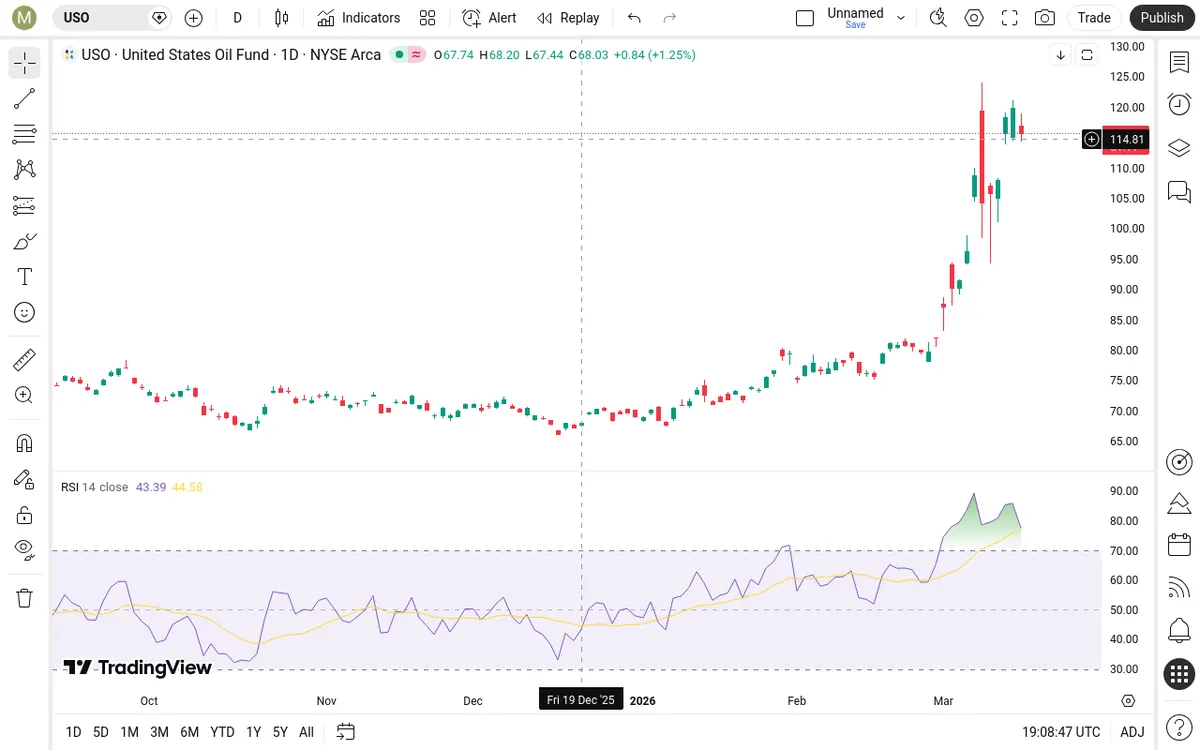Viewport: 1200px width, 750px height.
Task: Open the watchlist and details panel
Action: point(1179,62)
